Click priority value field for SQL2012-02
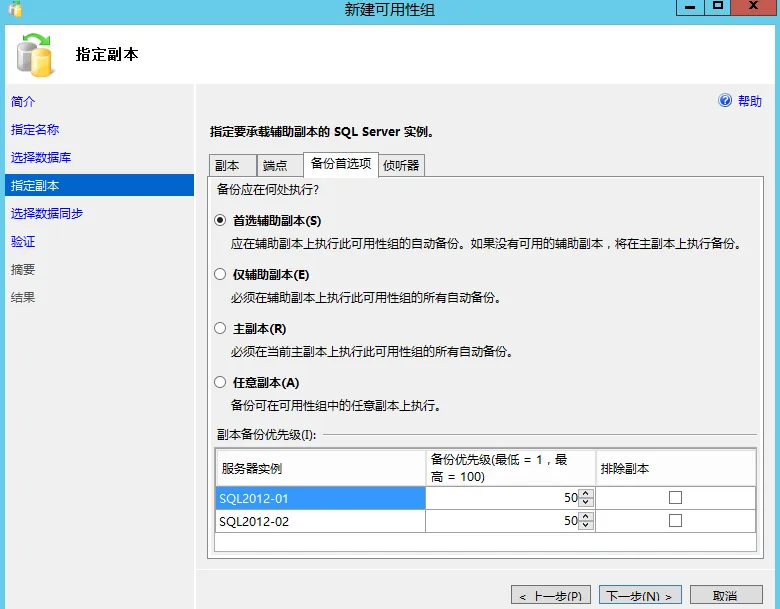This screenshot has height=609, width=780. (x=503, y=521)
